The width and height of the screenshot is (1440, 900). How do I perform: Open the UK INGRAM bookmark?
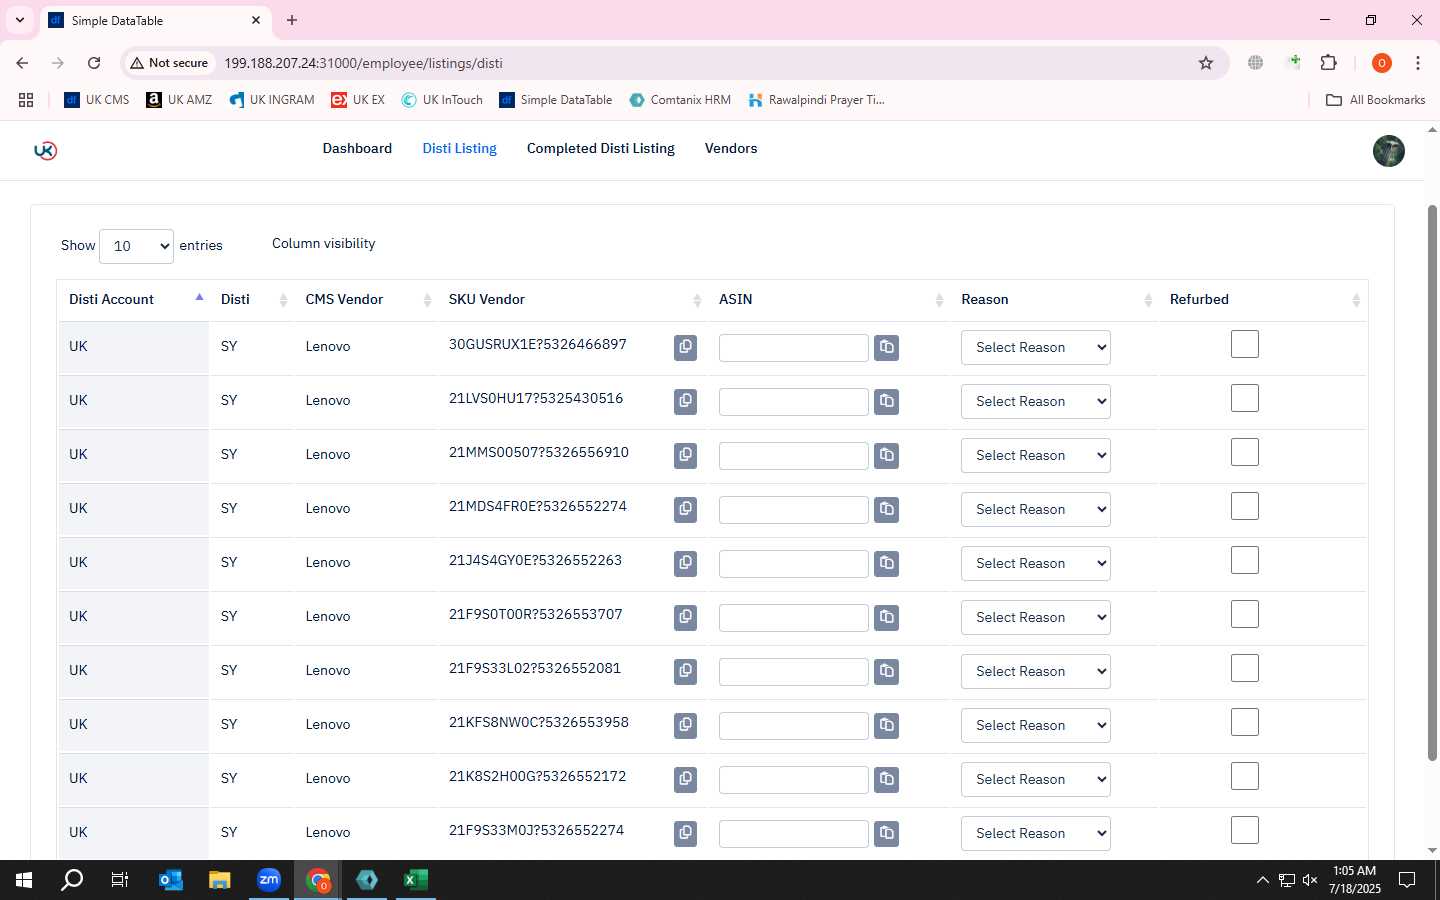coord(271,100)
